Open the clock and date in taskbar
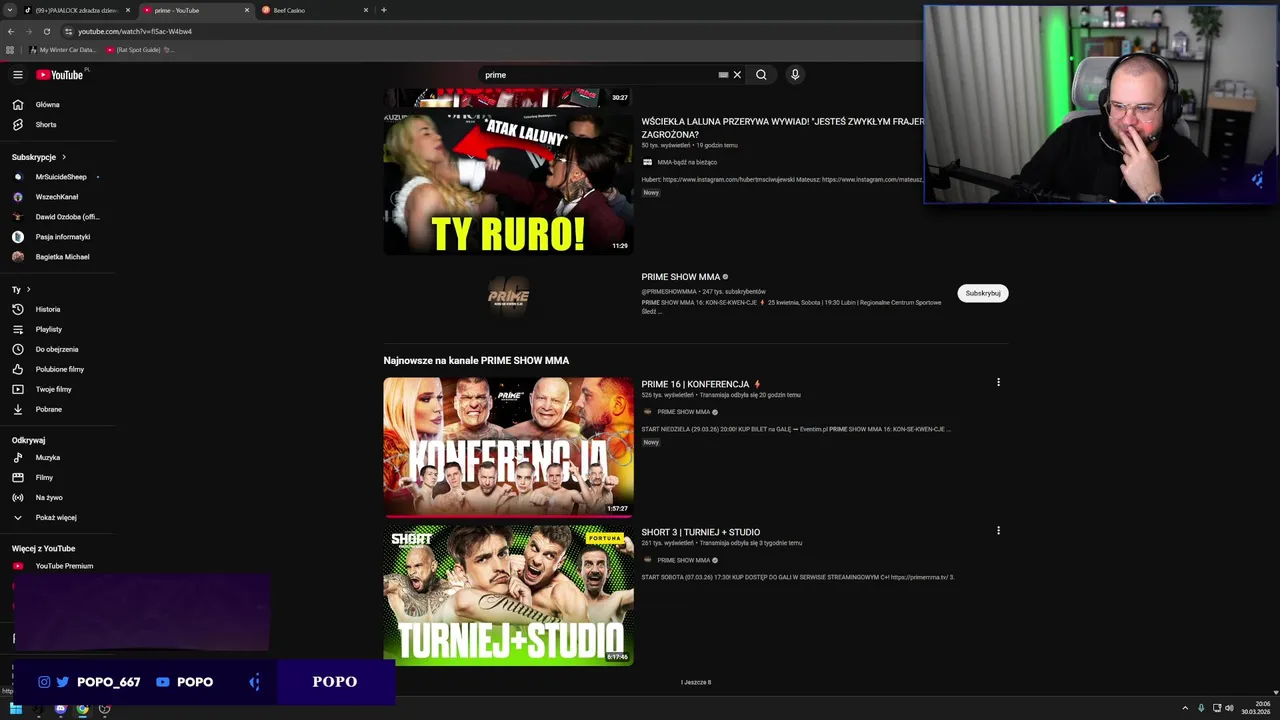Viewport: 1280px width, 720px height. click(x=1256, y=709)
